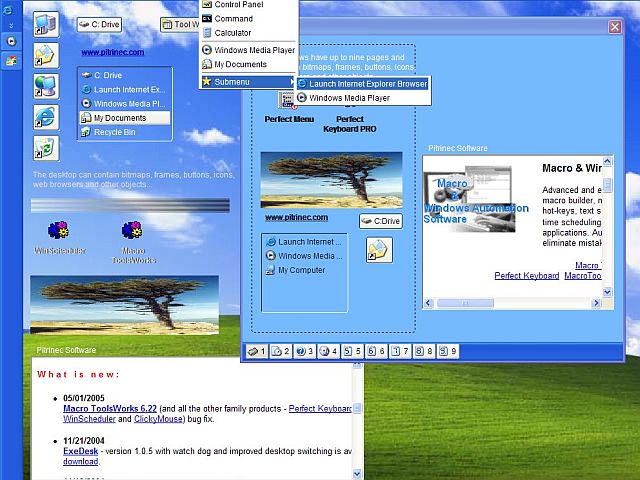The image size is (640, 480).
Task: Click the download link under ExeDesk
Action: 80,462
